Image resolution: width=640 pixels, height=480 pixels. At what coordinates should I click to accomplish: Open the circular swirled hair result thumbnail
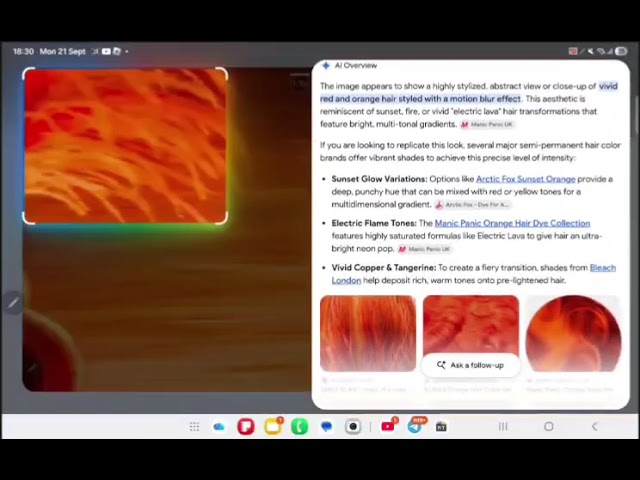(573, 333)
